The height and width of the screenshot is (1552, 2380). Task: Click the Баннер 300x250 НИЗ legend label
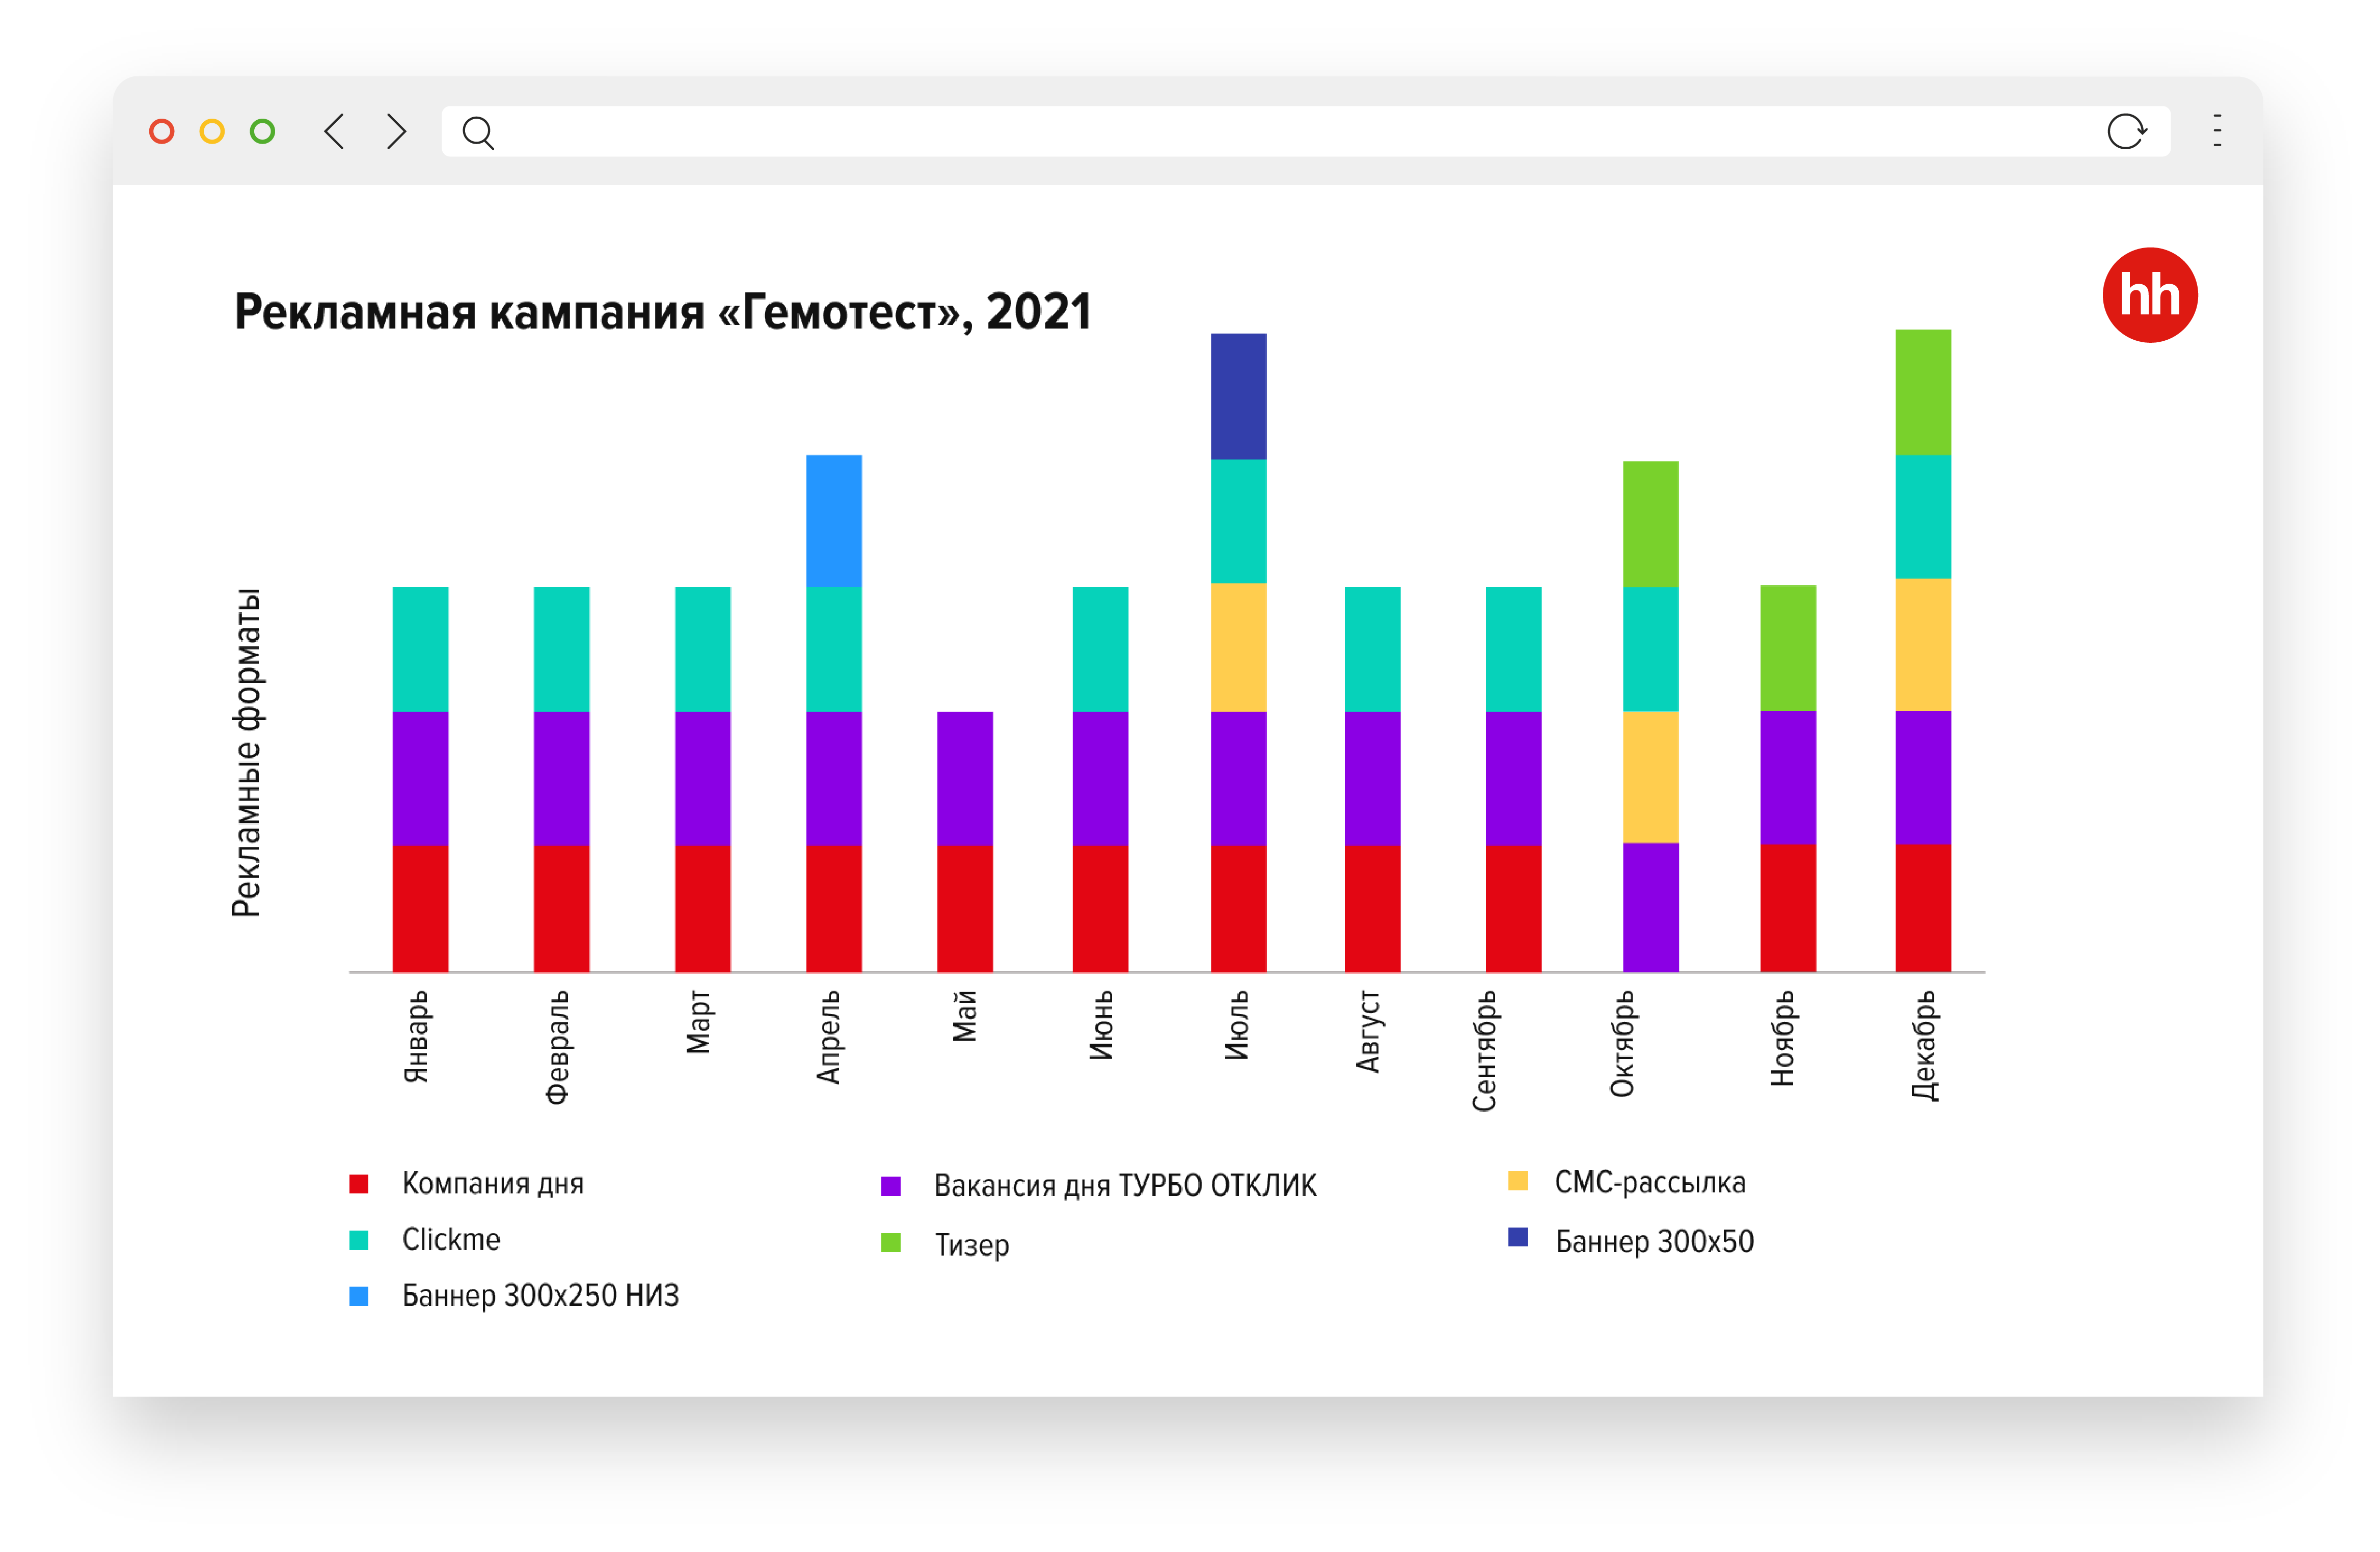point(541,1296)
